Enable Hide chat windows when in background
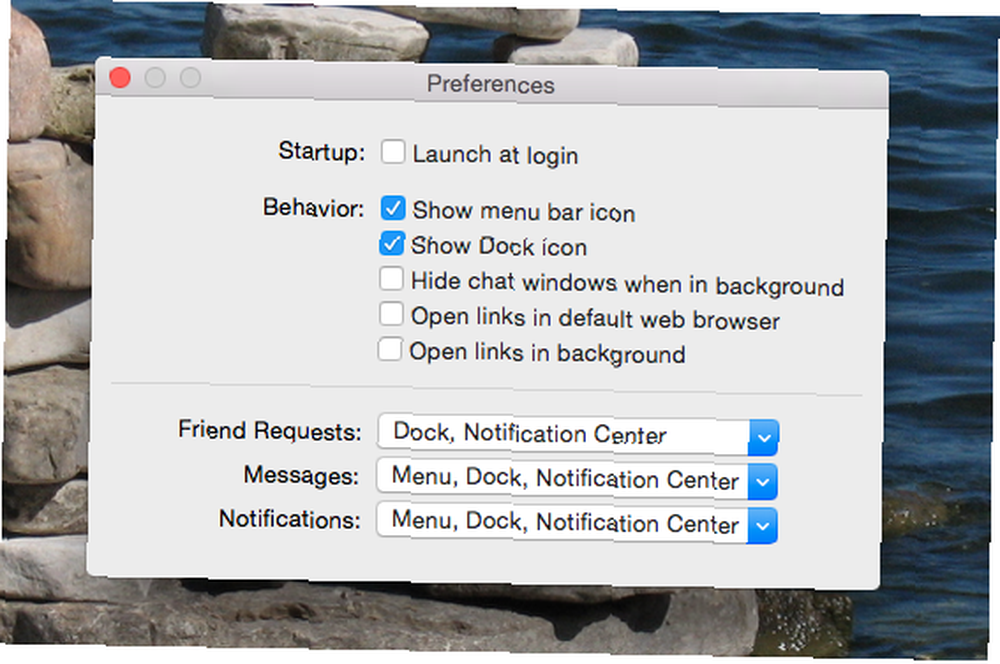Screen dimensions: 1000x664 [x=391, y=279]
